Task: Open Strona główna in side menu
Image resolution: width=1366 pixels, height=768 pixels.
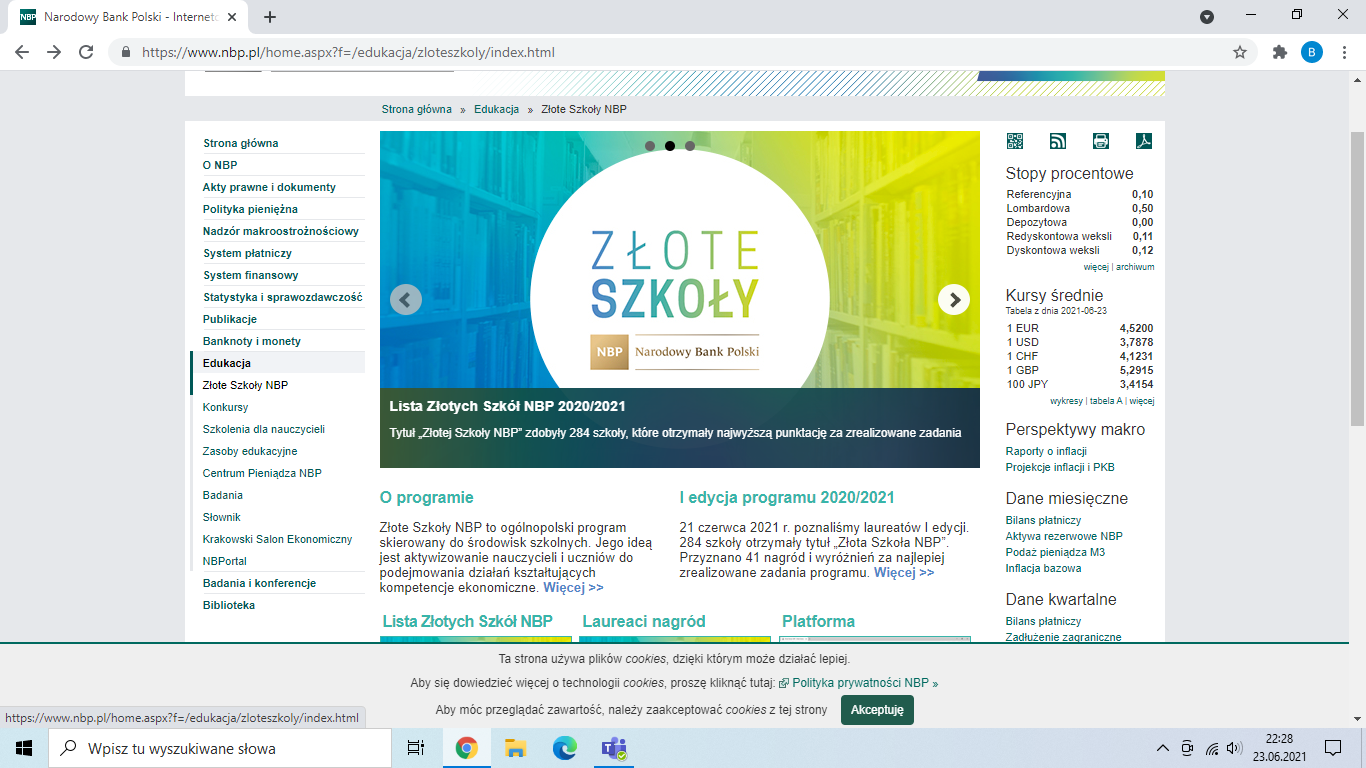Action: pyautogui.click(x=241, y=143)
